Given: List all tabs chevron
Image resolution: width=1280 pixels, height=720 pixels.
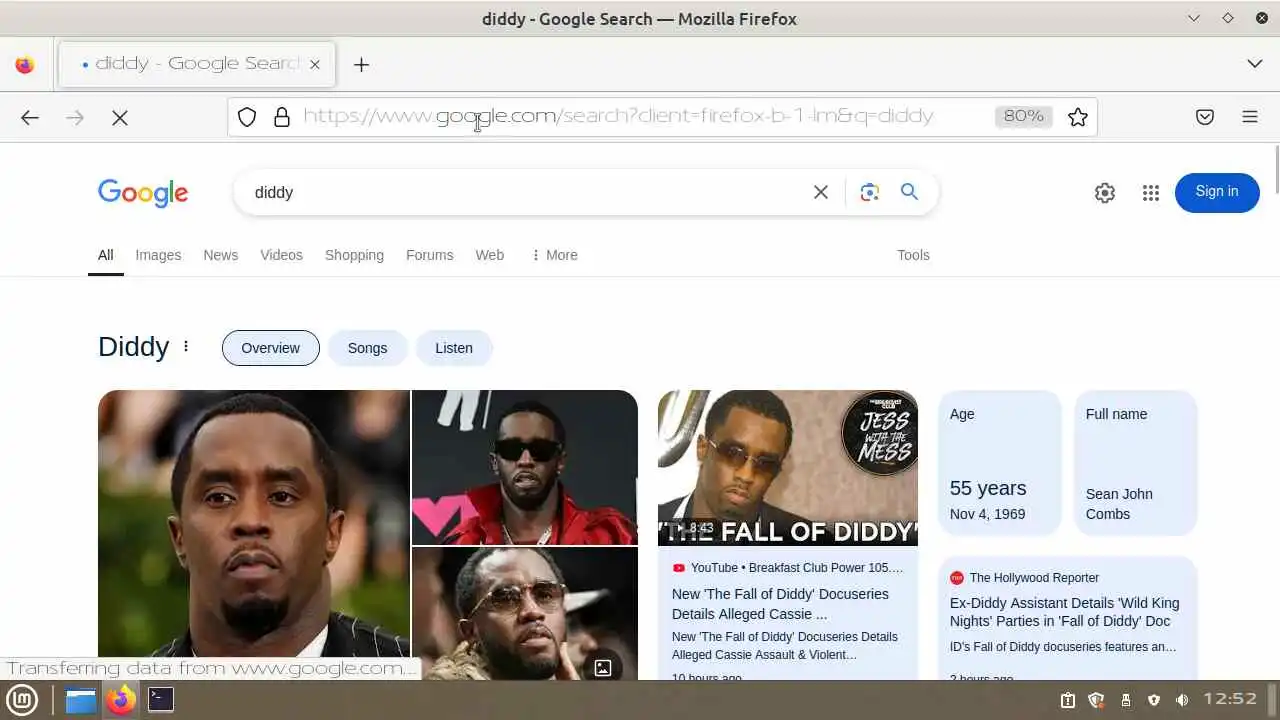Looking at the screenshot, I should (x=1255, y=64).
